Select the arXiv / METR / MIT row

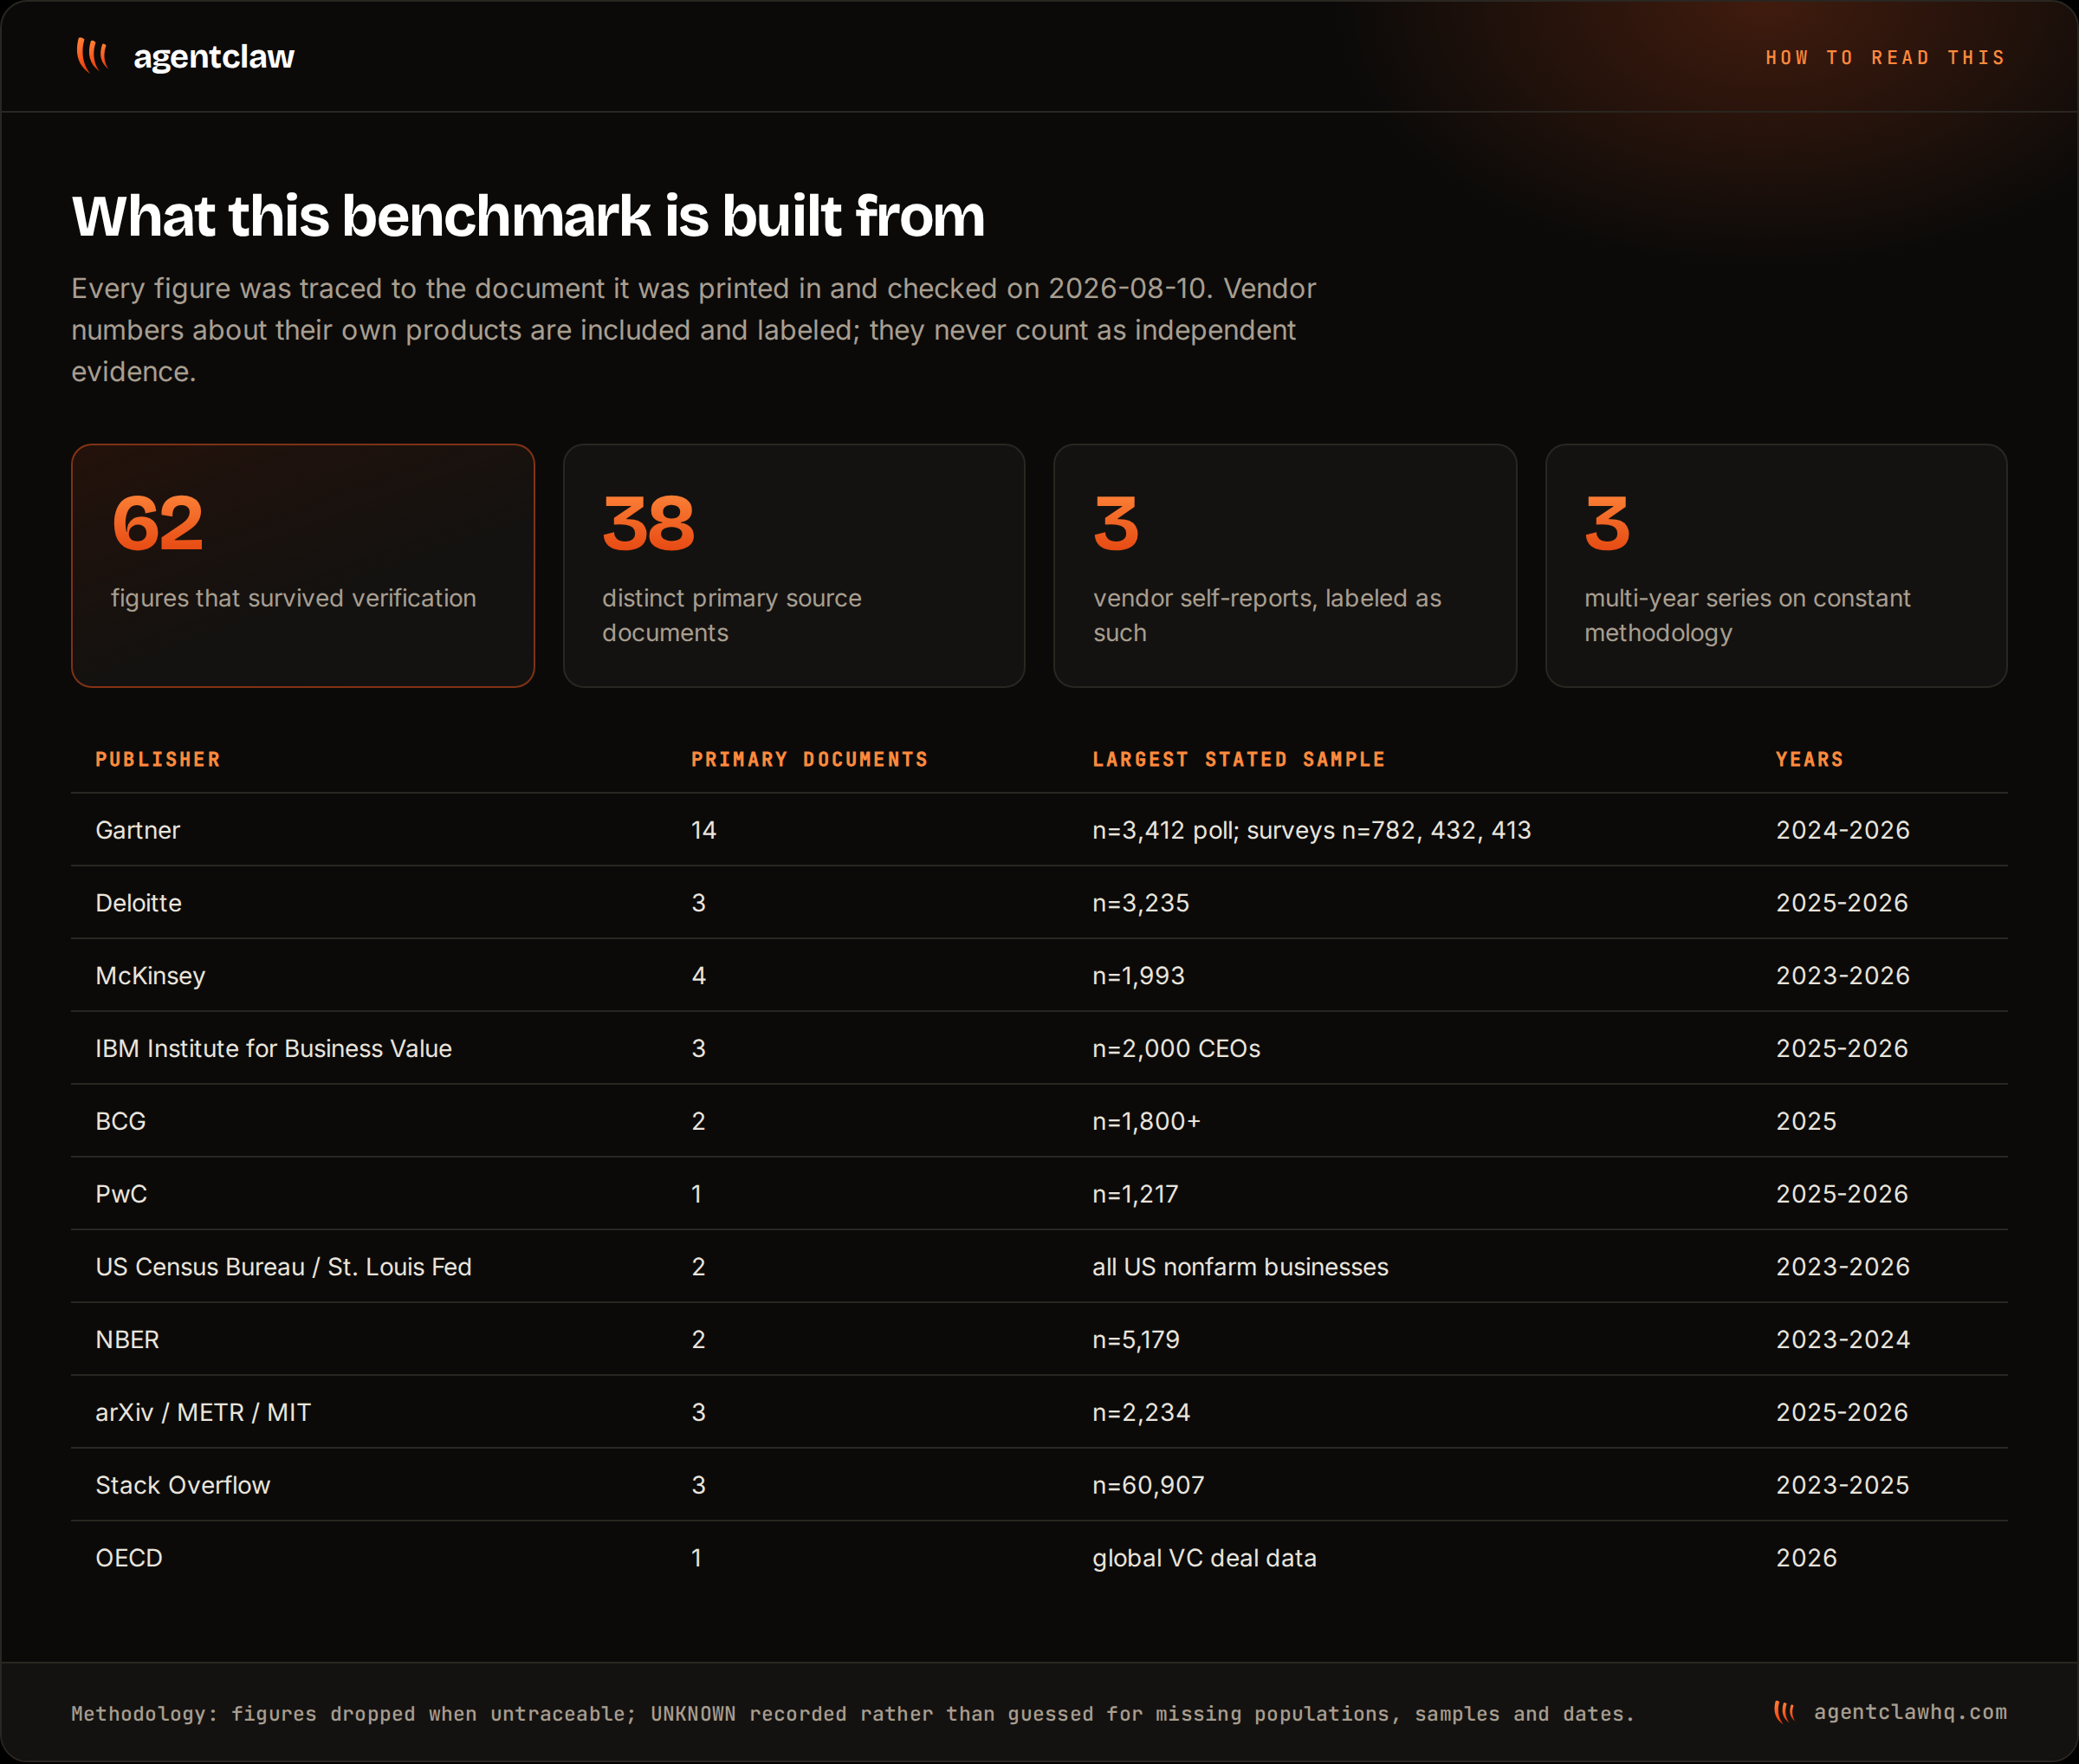point(1039,1413)
